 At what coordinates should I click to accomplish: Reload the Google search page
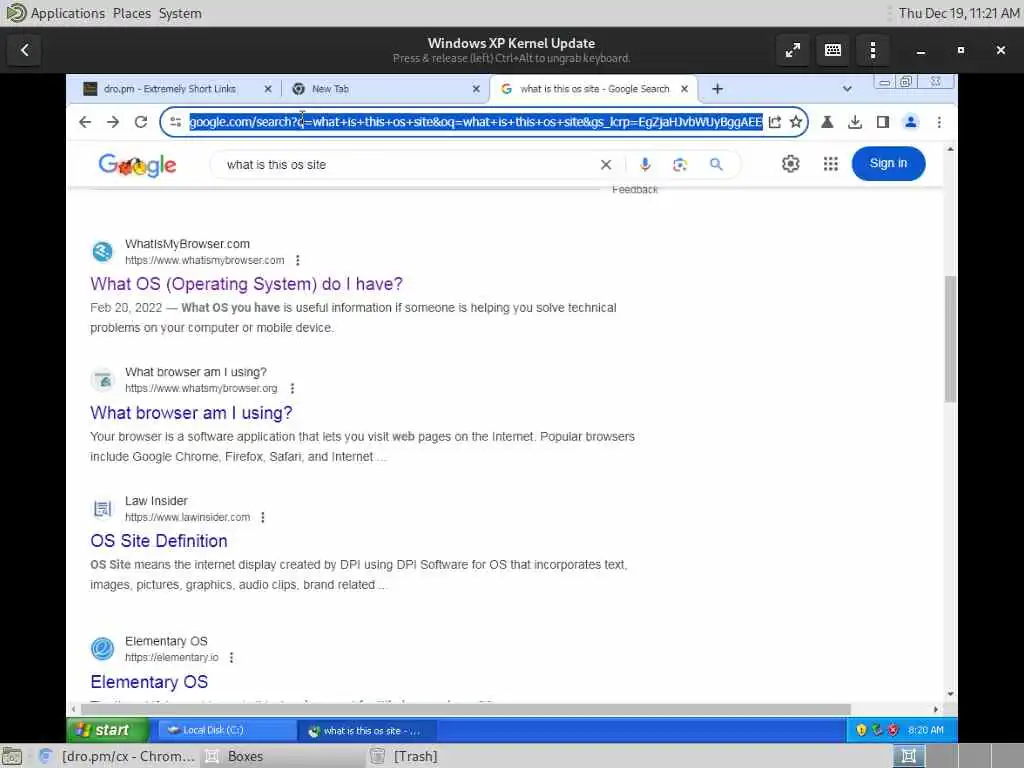click(141, 122)
